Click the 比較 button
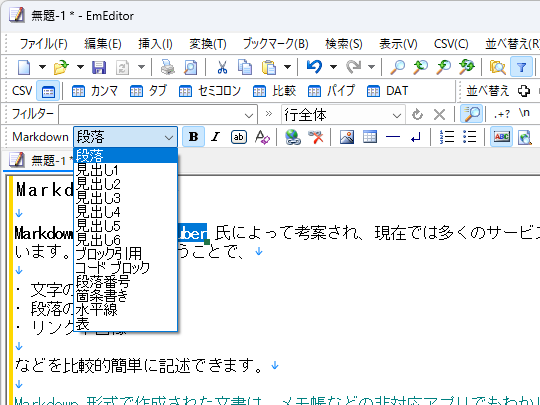 click(274, 91)
